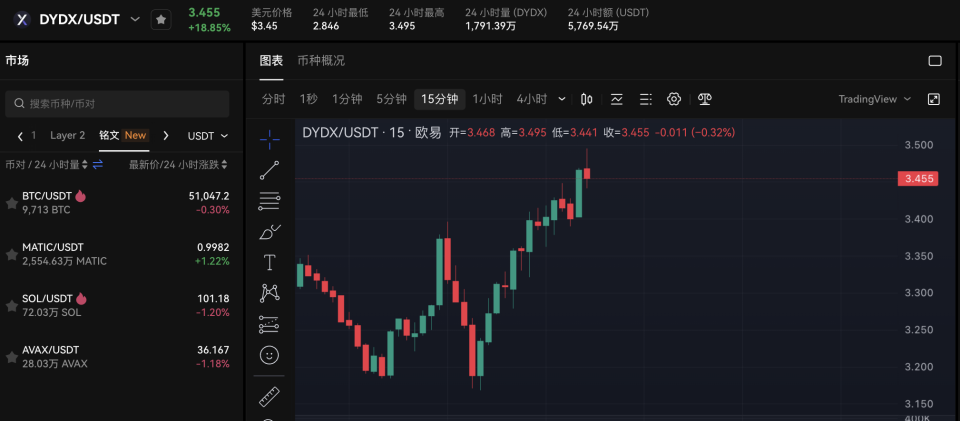Switch to the 图表 tab
960x421 pixels.
pyautogui.click(x=271, y=61)
